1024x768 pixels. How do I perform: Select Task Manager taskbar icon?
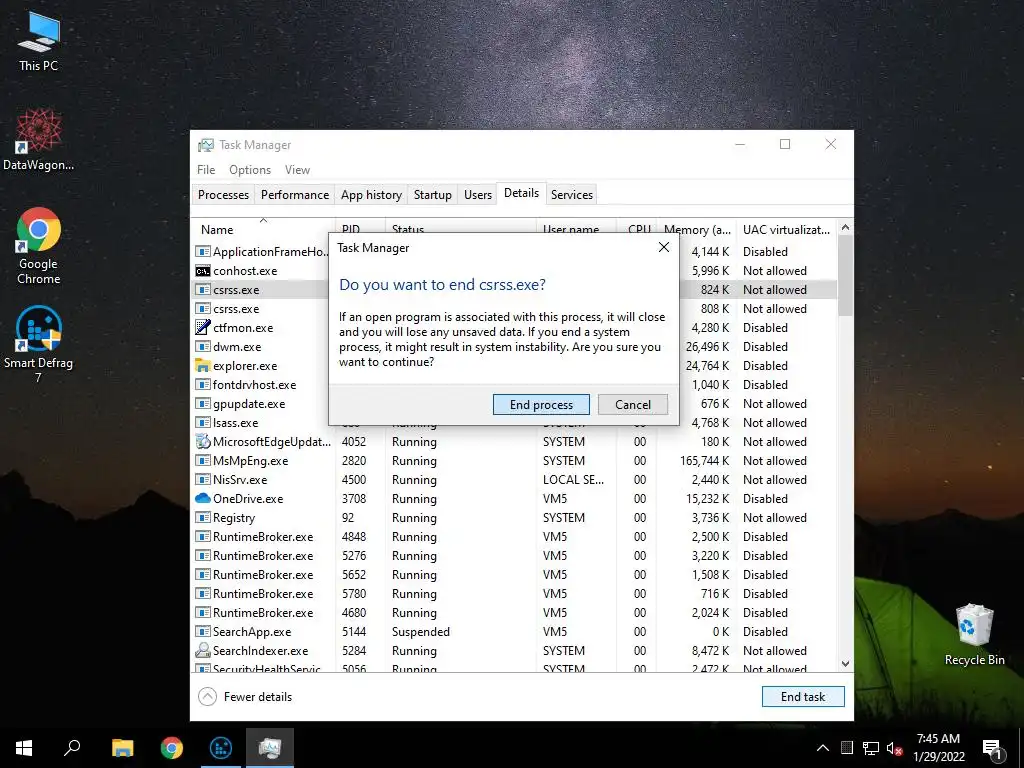click(x=270, y=748)
